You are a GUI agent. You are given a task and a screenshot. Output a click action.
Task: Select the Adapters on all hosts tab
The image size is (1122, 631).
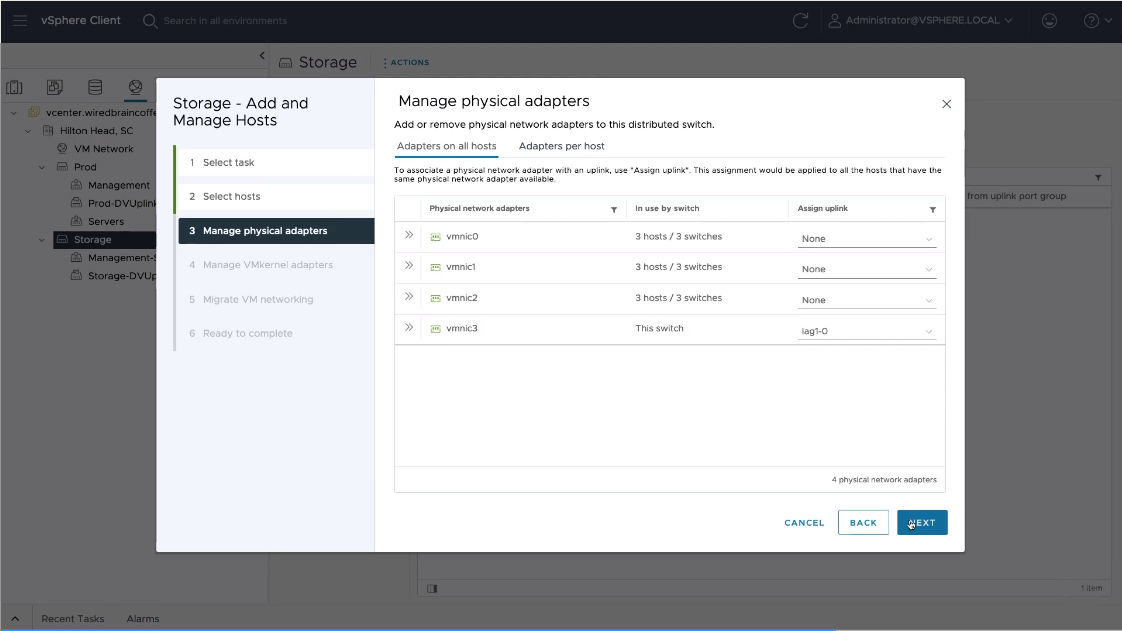click(446, 146)
